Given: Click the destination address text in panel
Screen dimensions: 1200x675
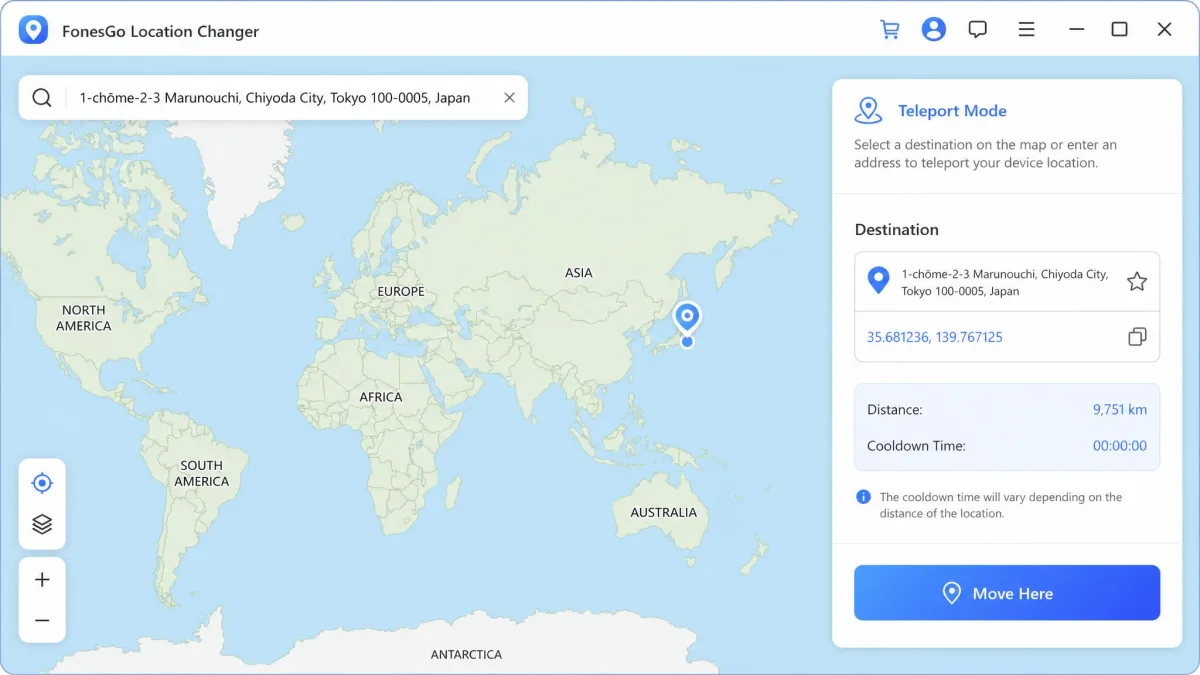Looking at the screenshot, I should (x=1004, y=282).
